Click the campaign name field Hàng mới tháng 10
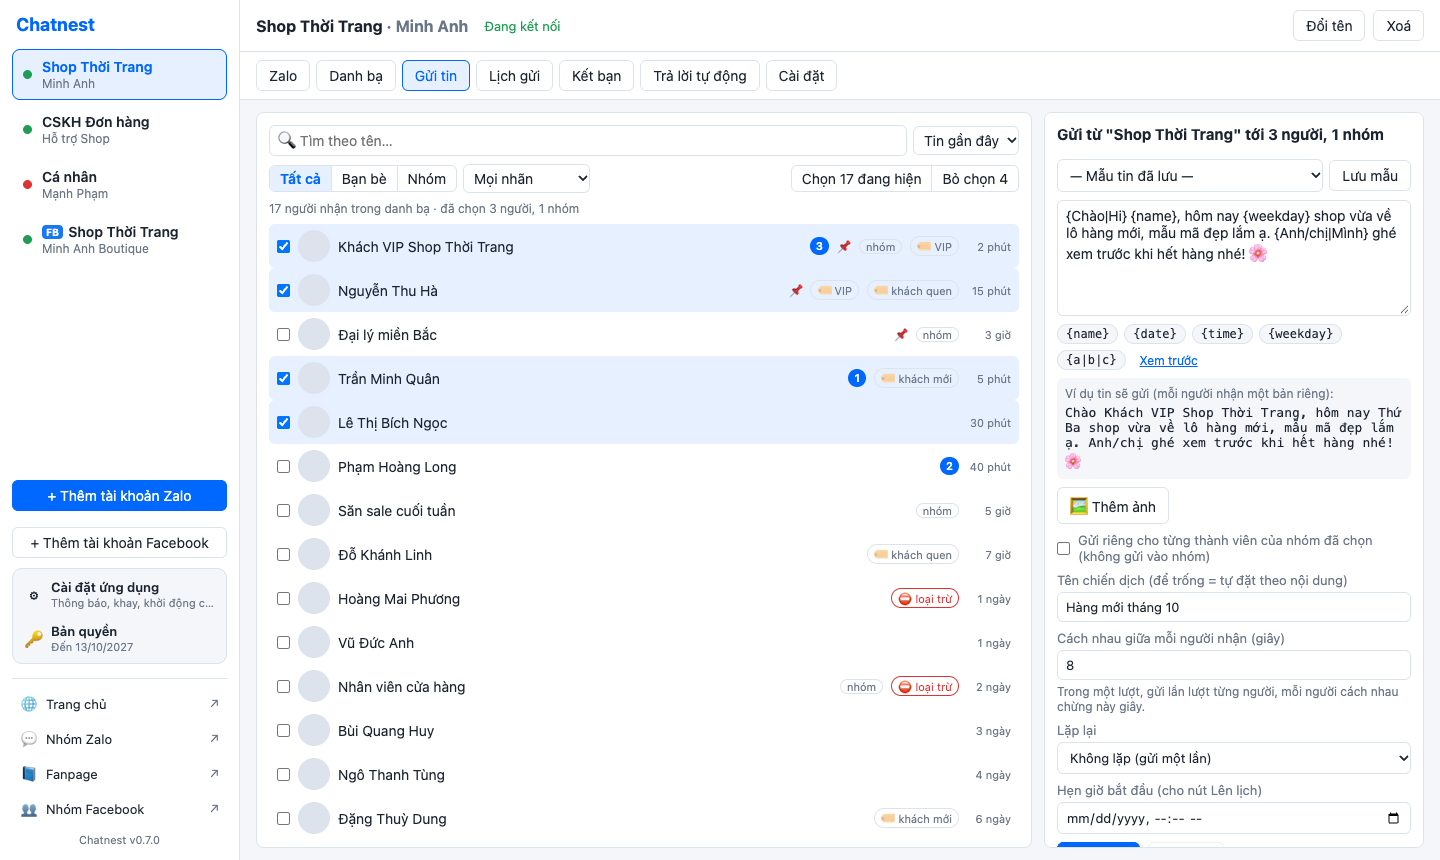Viewport: 1440px width, 860px height. [x=1234, y=608]
